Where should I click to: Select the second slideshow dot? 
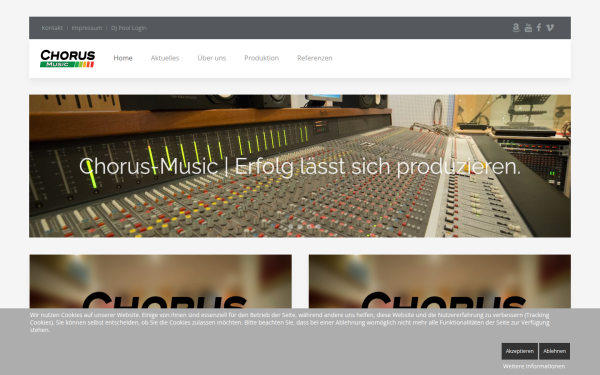tap(300, 227)
